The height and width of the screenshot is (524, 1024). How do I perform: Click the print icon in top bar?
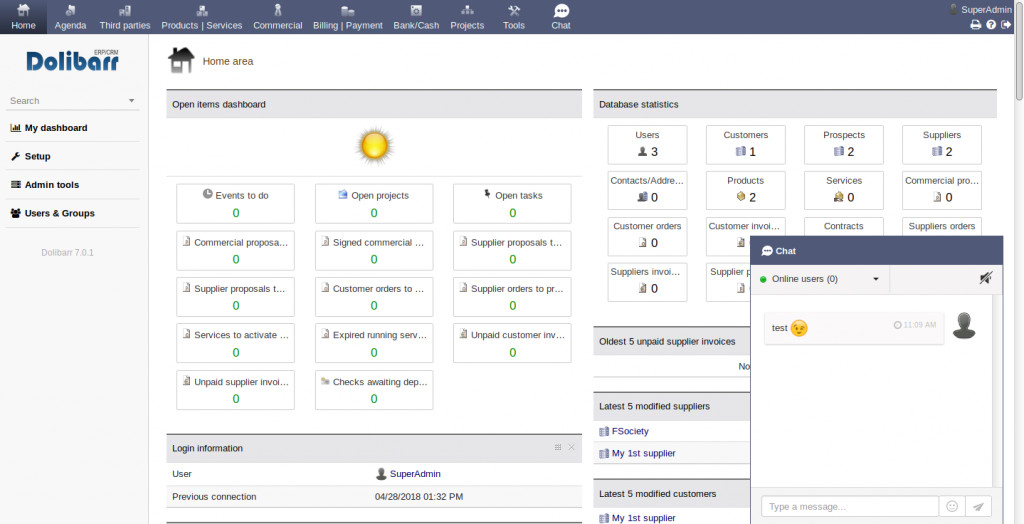(976, 25)
